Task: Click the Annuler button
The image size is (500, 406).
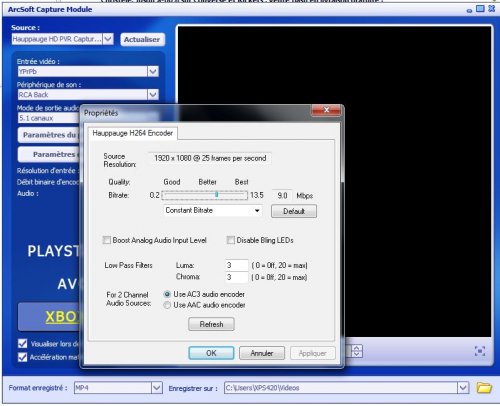Action: tap(262, 353)
